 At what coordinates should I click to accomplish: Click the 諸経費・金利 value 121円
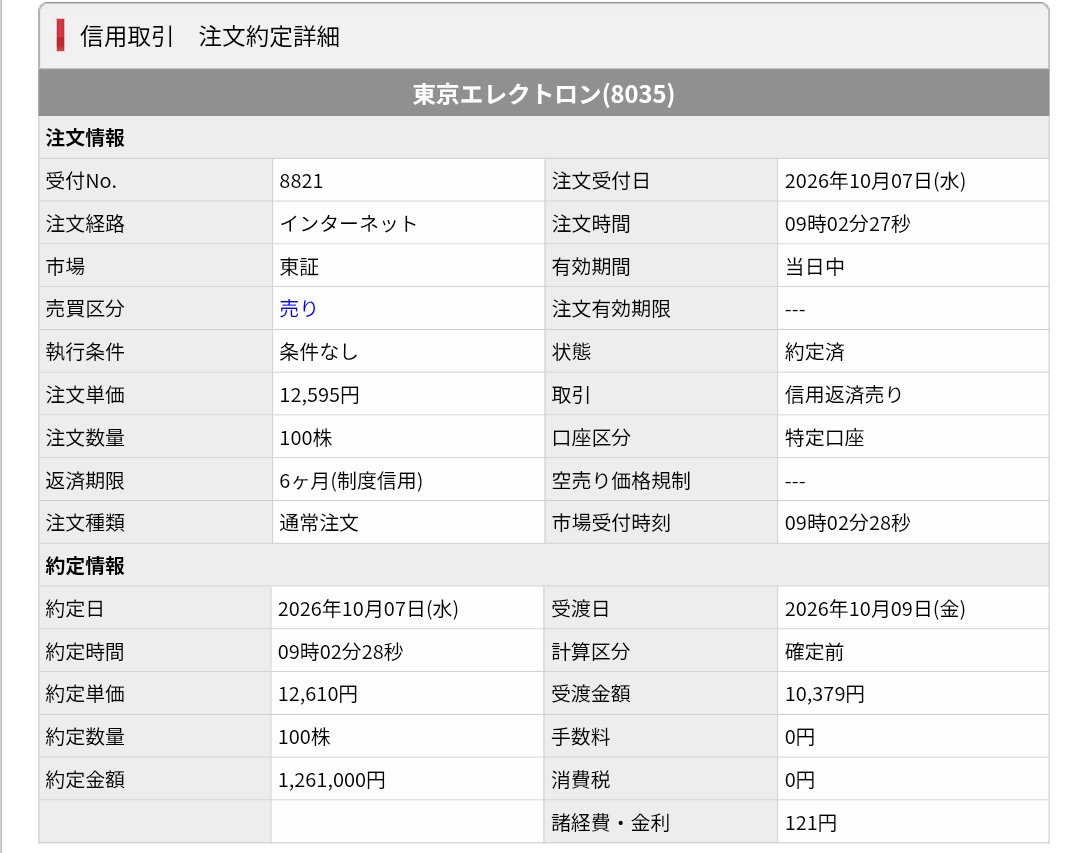pyautogui.click(x=811, y=823)
